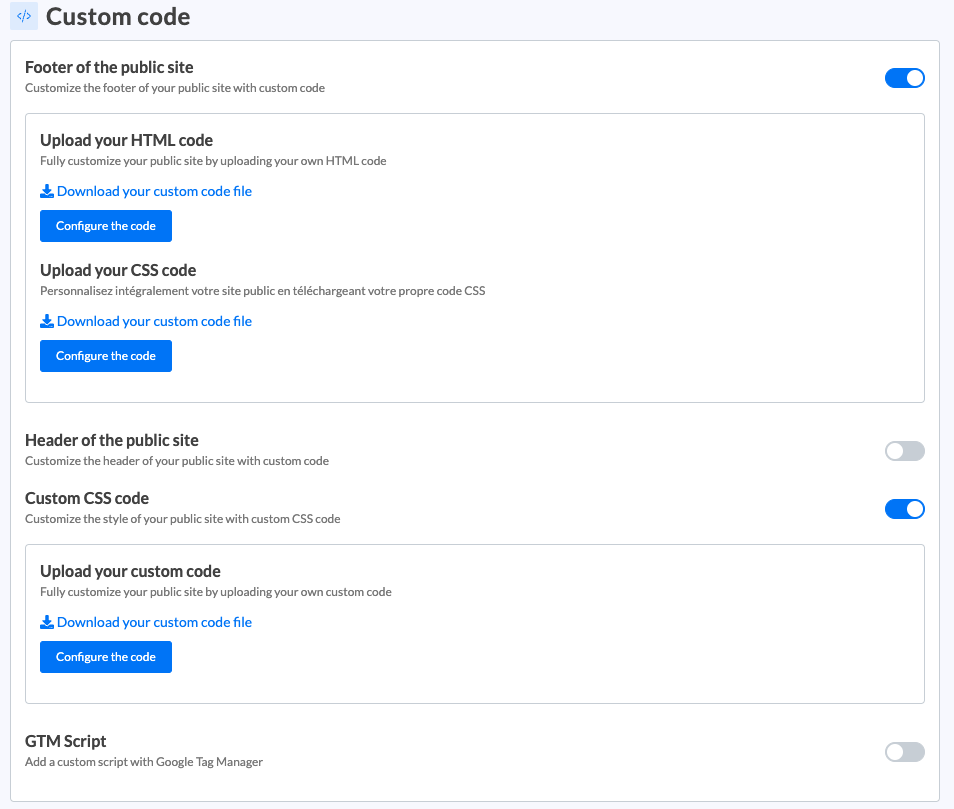Screen dimensions: 954x809
Task: Enable the Header of the public site toggle
Action: point(904,451)
